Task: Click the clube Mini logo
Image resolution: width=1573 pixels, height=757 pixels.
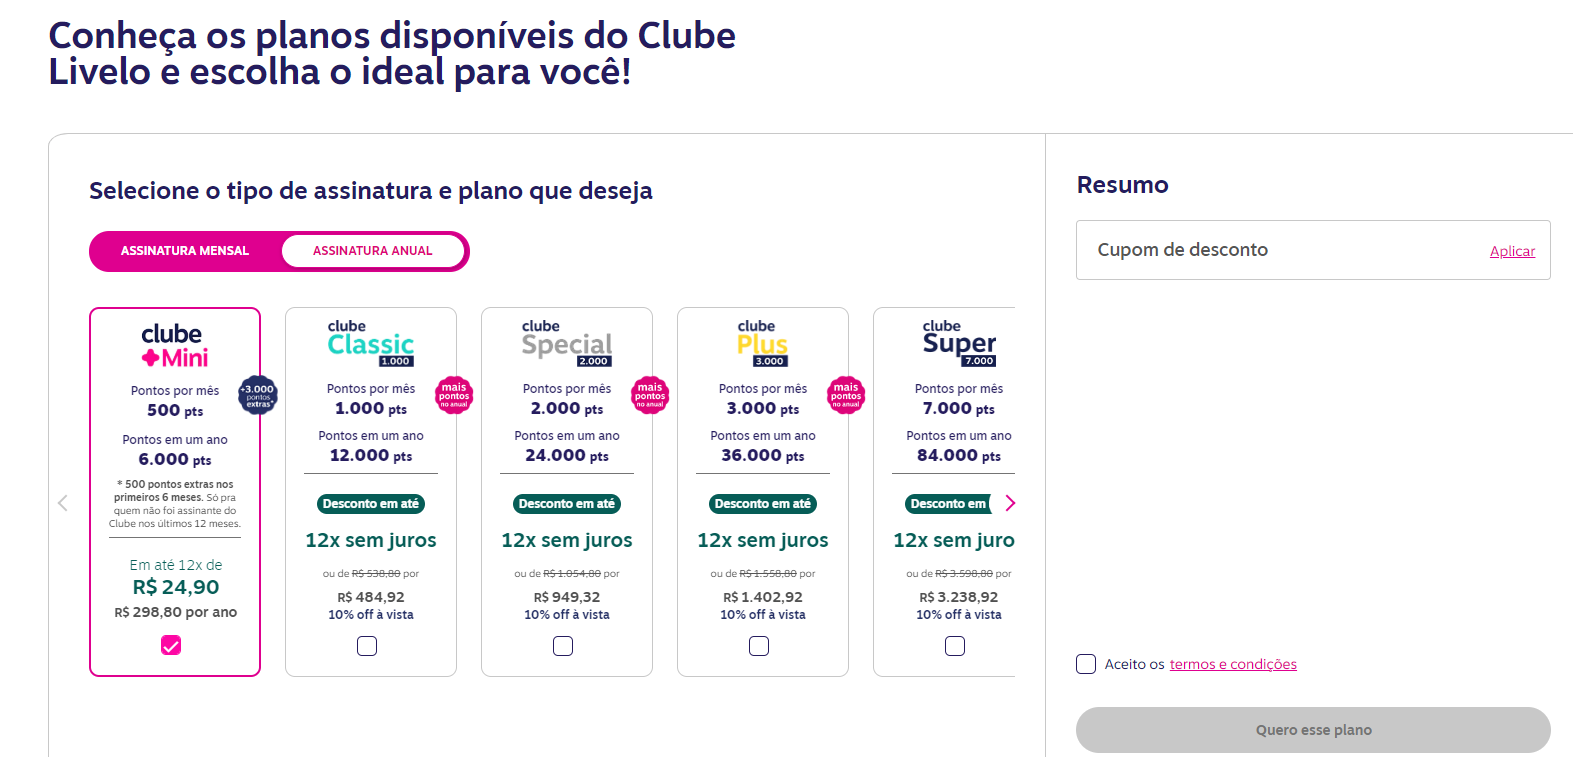Action: coord(175,346)
